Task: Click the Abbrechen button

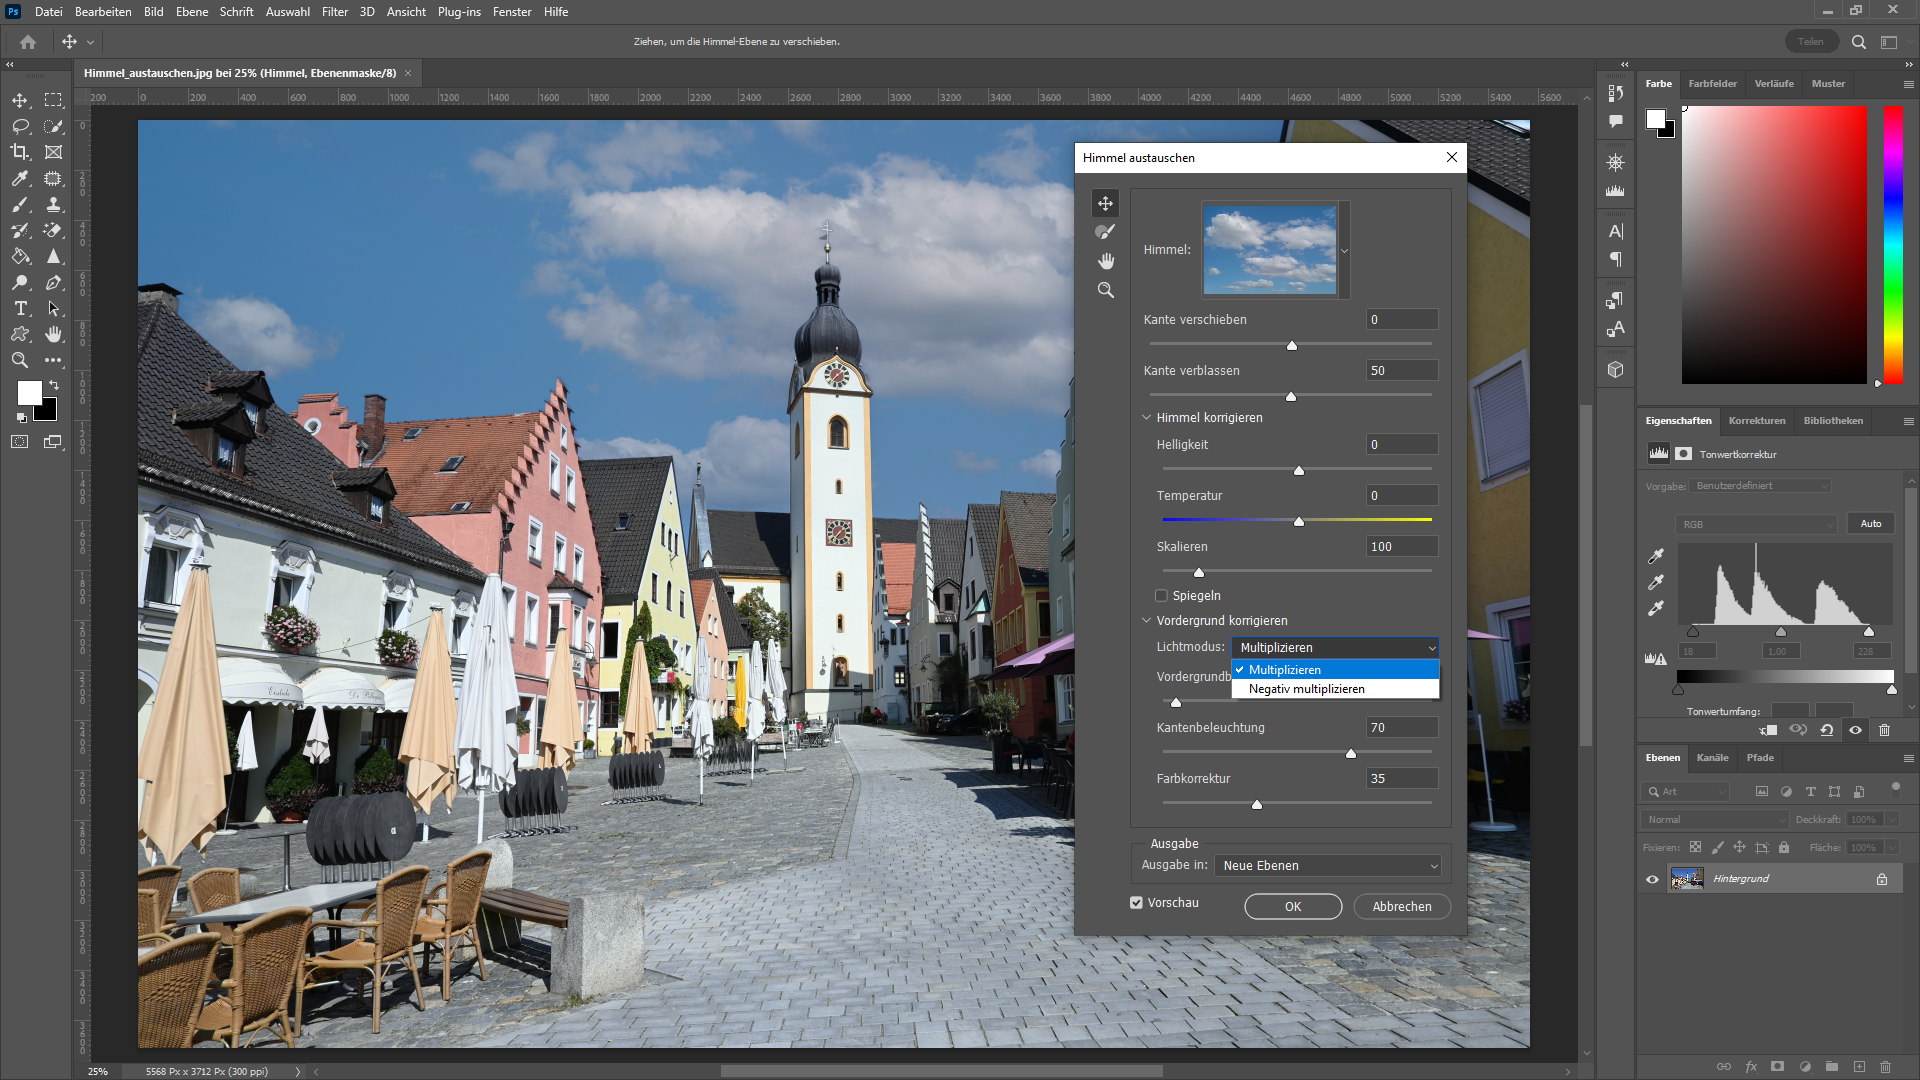Action: tap(1401, 906)
